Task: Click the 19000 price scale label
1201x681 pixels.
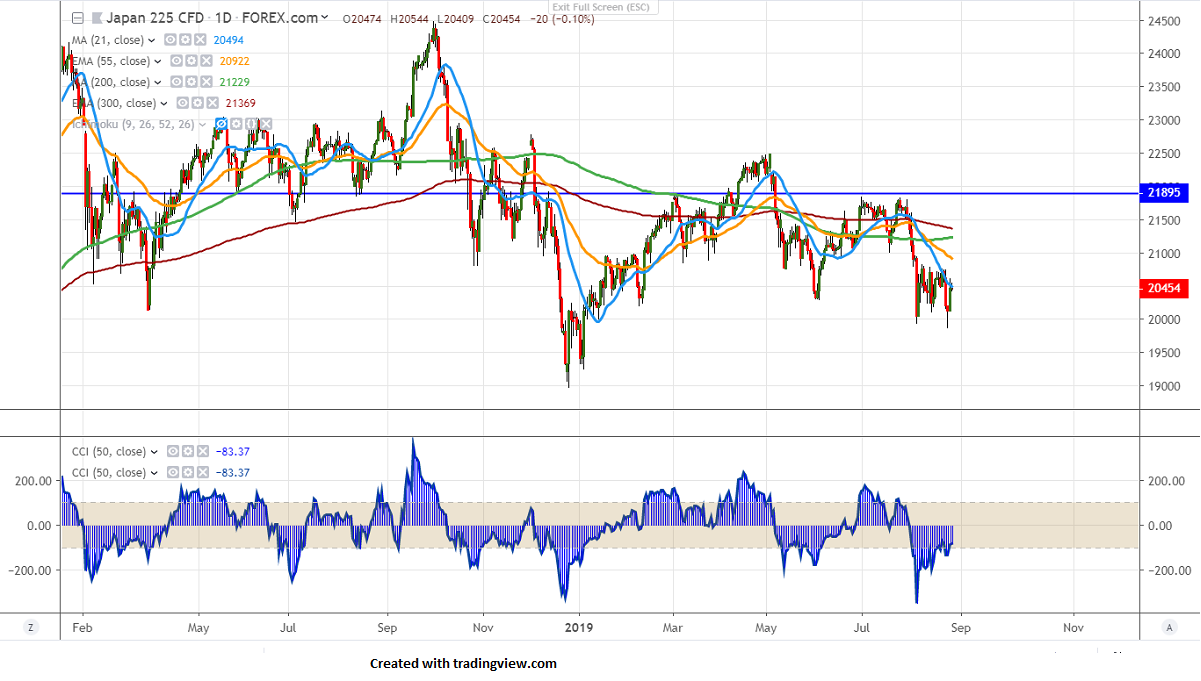Action: tap(1165, 386)
